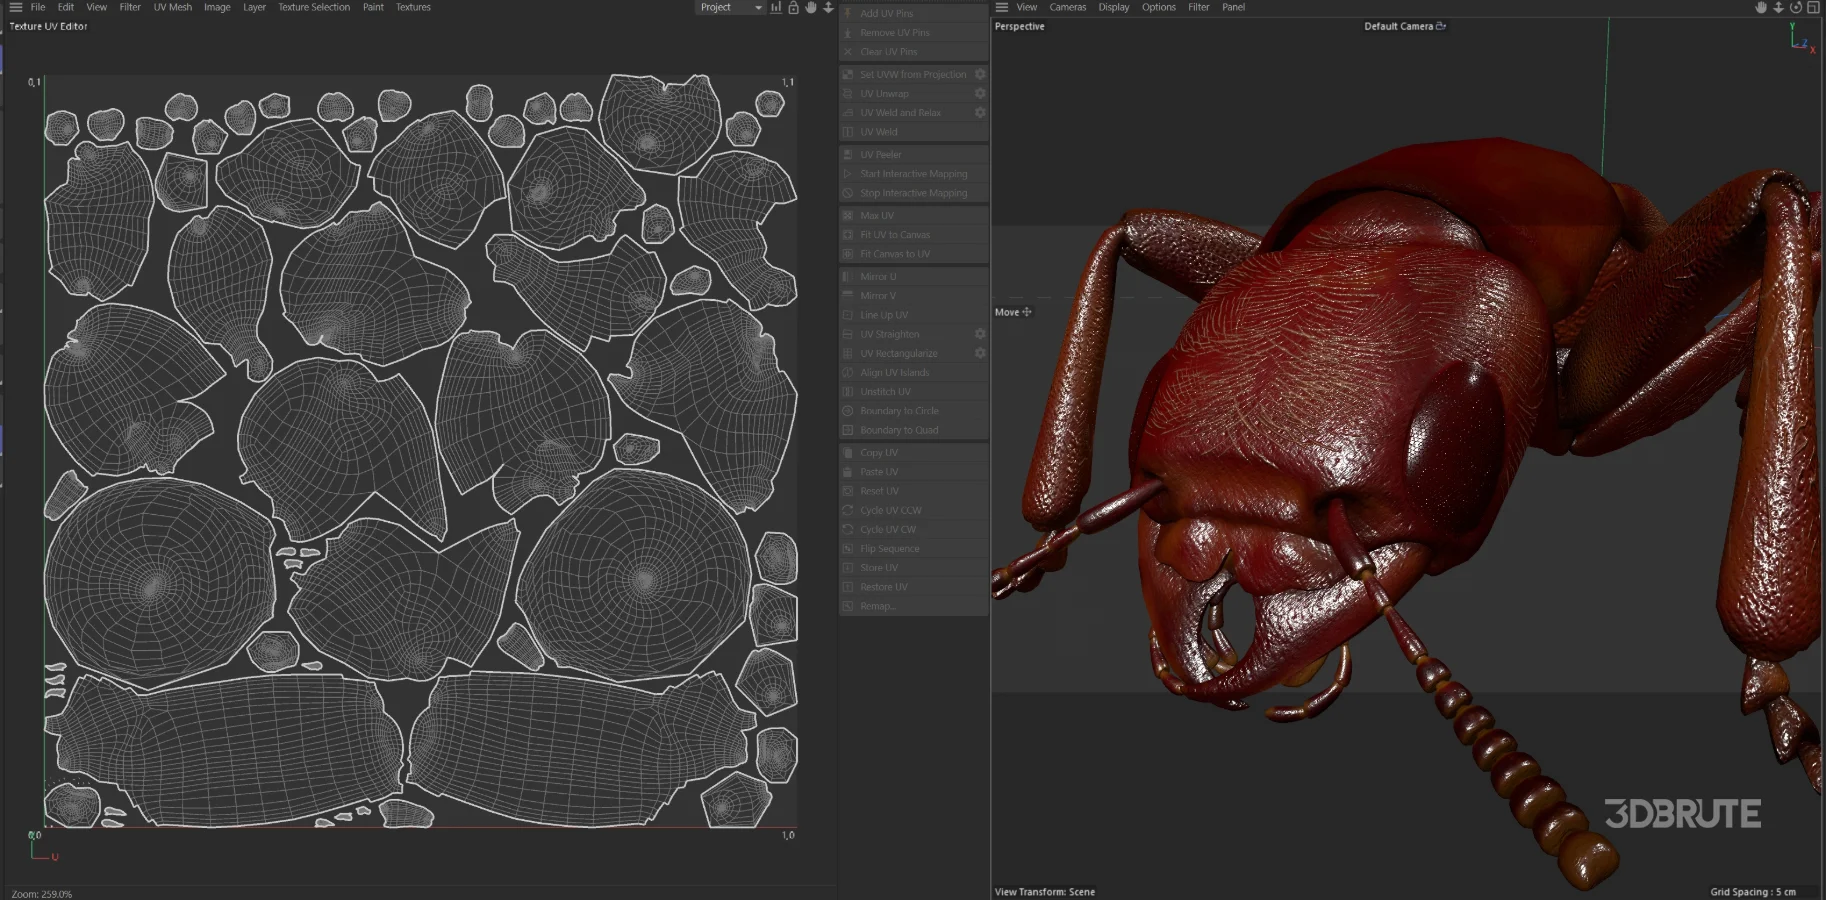Click the XYZ axis gizmo in viewport

1802,39
